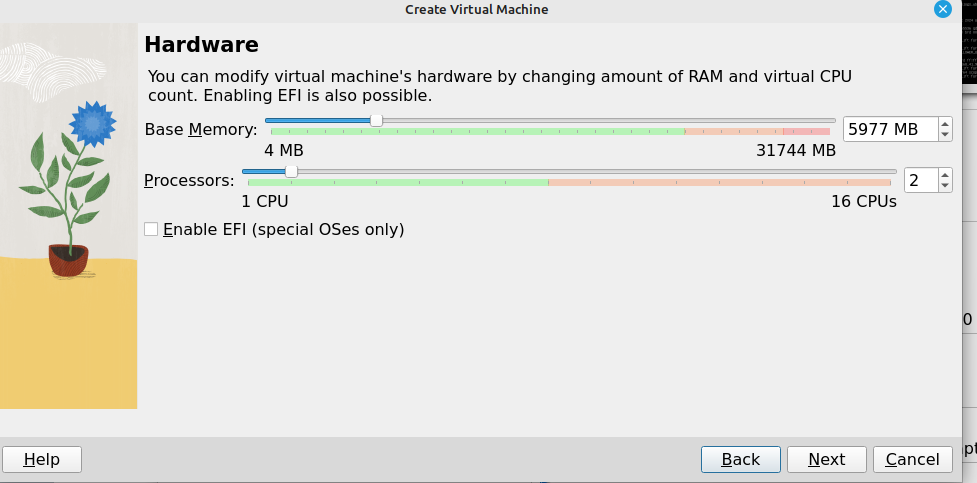Go Back to the previous wizard step
Image resolution: width=977 pixels, height=483 pixels.
pos(741,459)
